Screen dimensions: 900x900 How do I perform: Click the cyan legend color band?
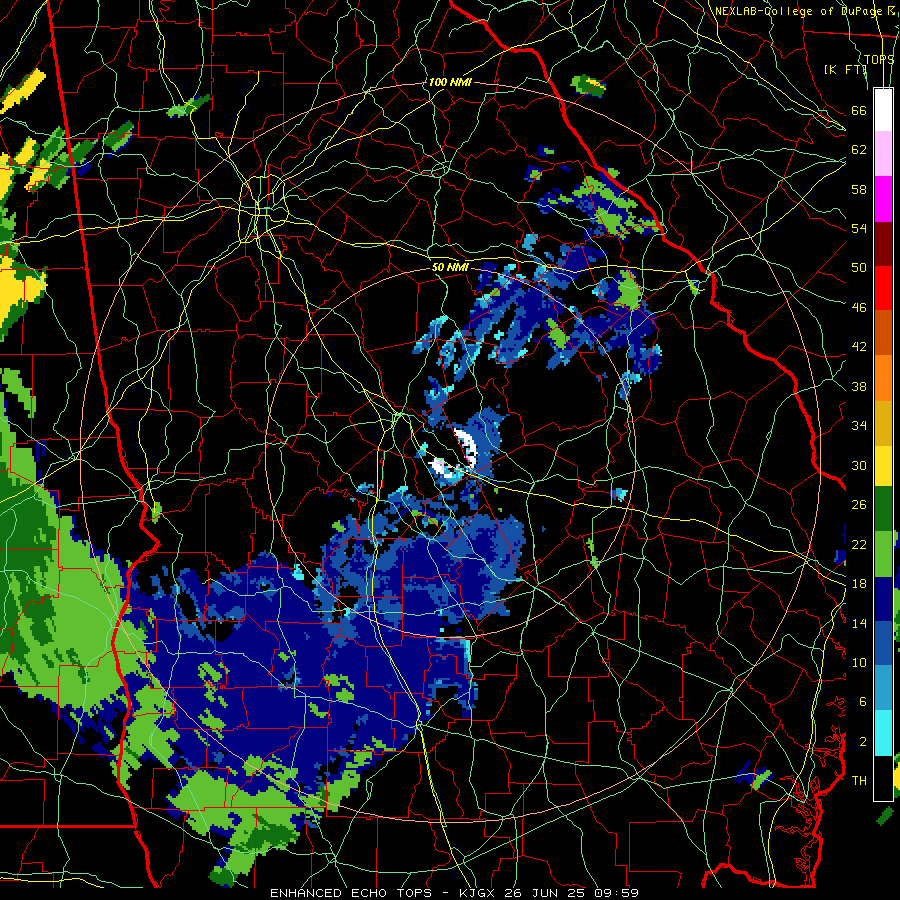pos(883,734)
